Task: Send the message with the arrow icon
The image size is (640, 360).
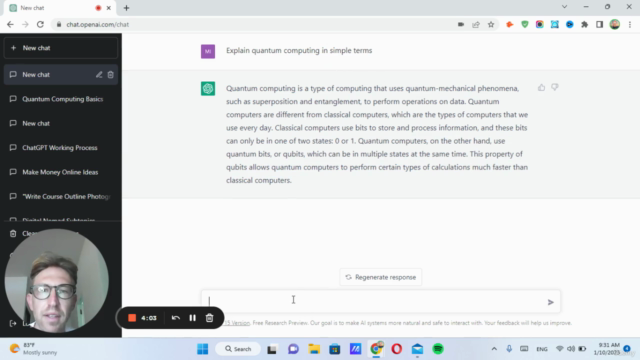Action: tap(550, 302)
